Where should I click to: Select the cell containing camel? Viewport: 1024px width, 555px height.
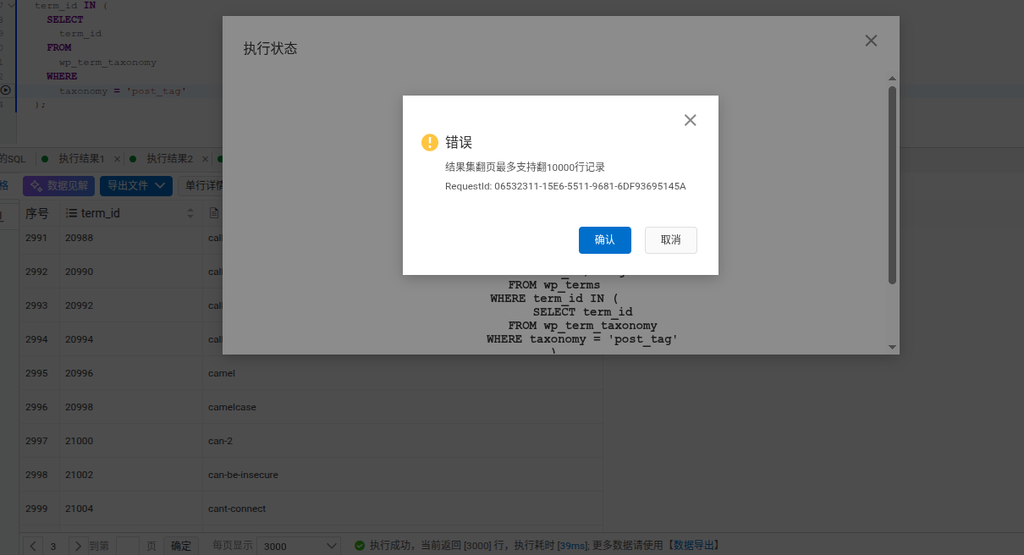402,373
